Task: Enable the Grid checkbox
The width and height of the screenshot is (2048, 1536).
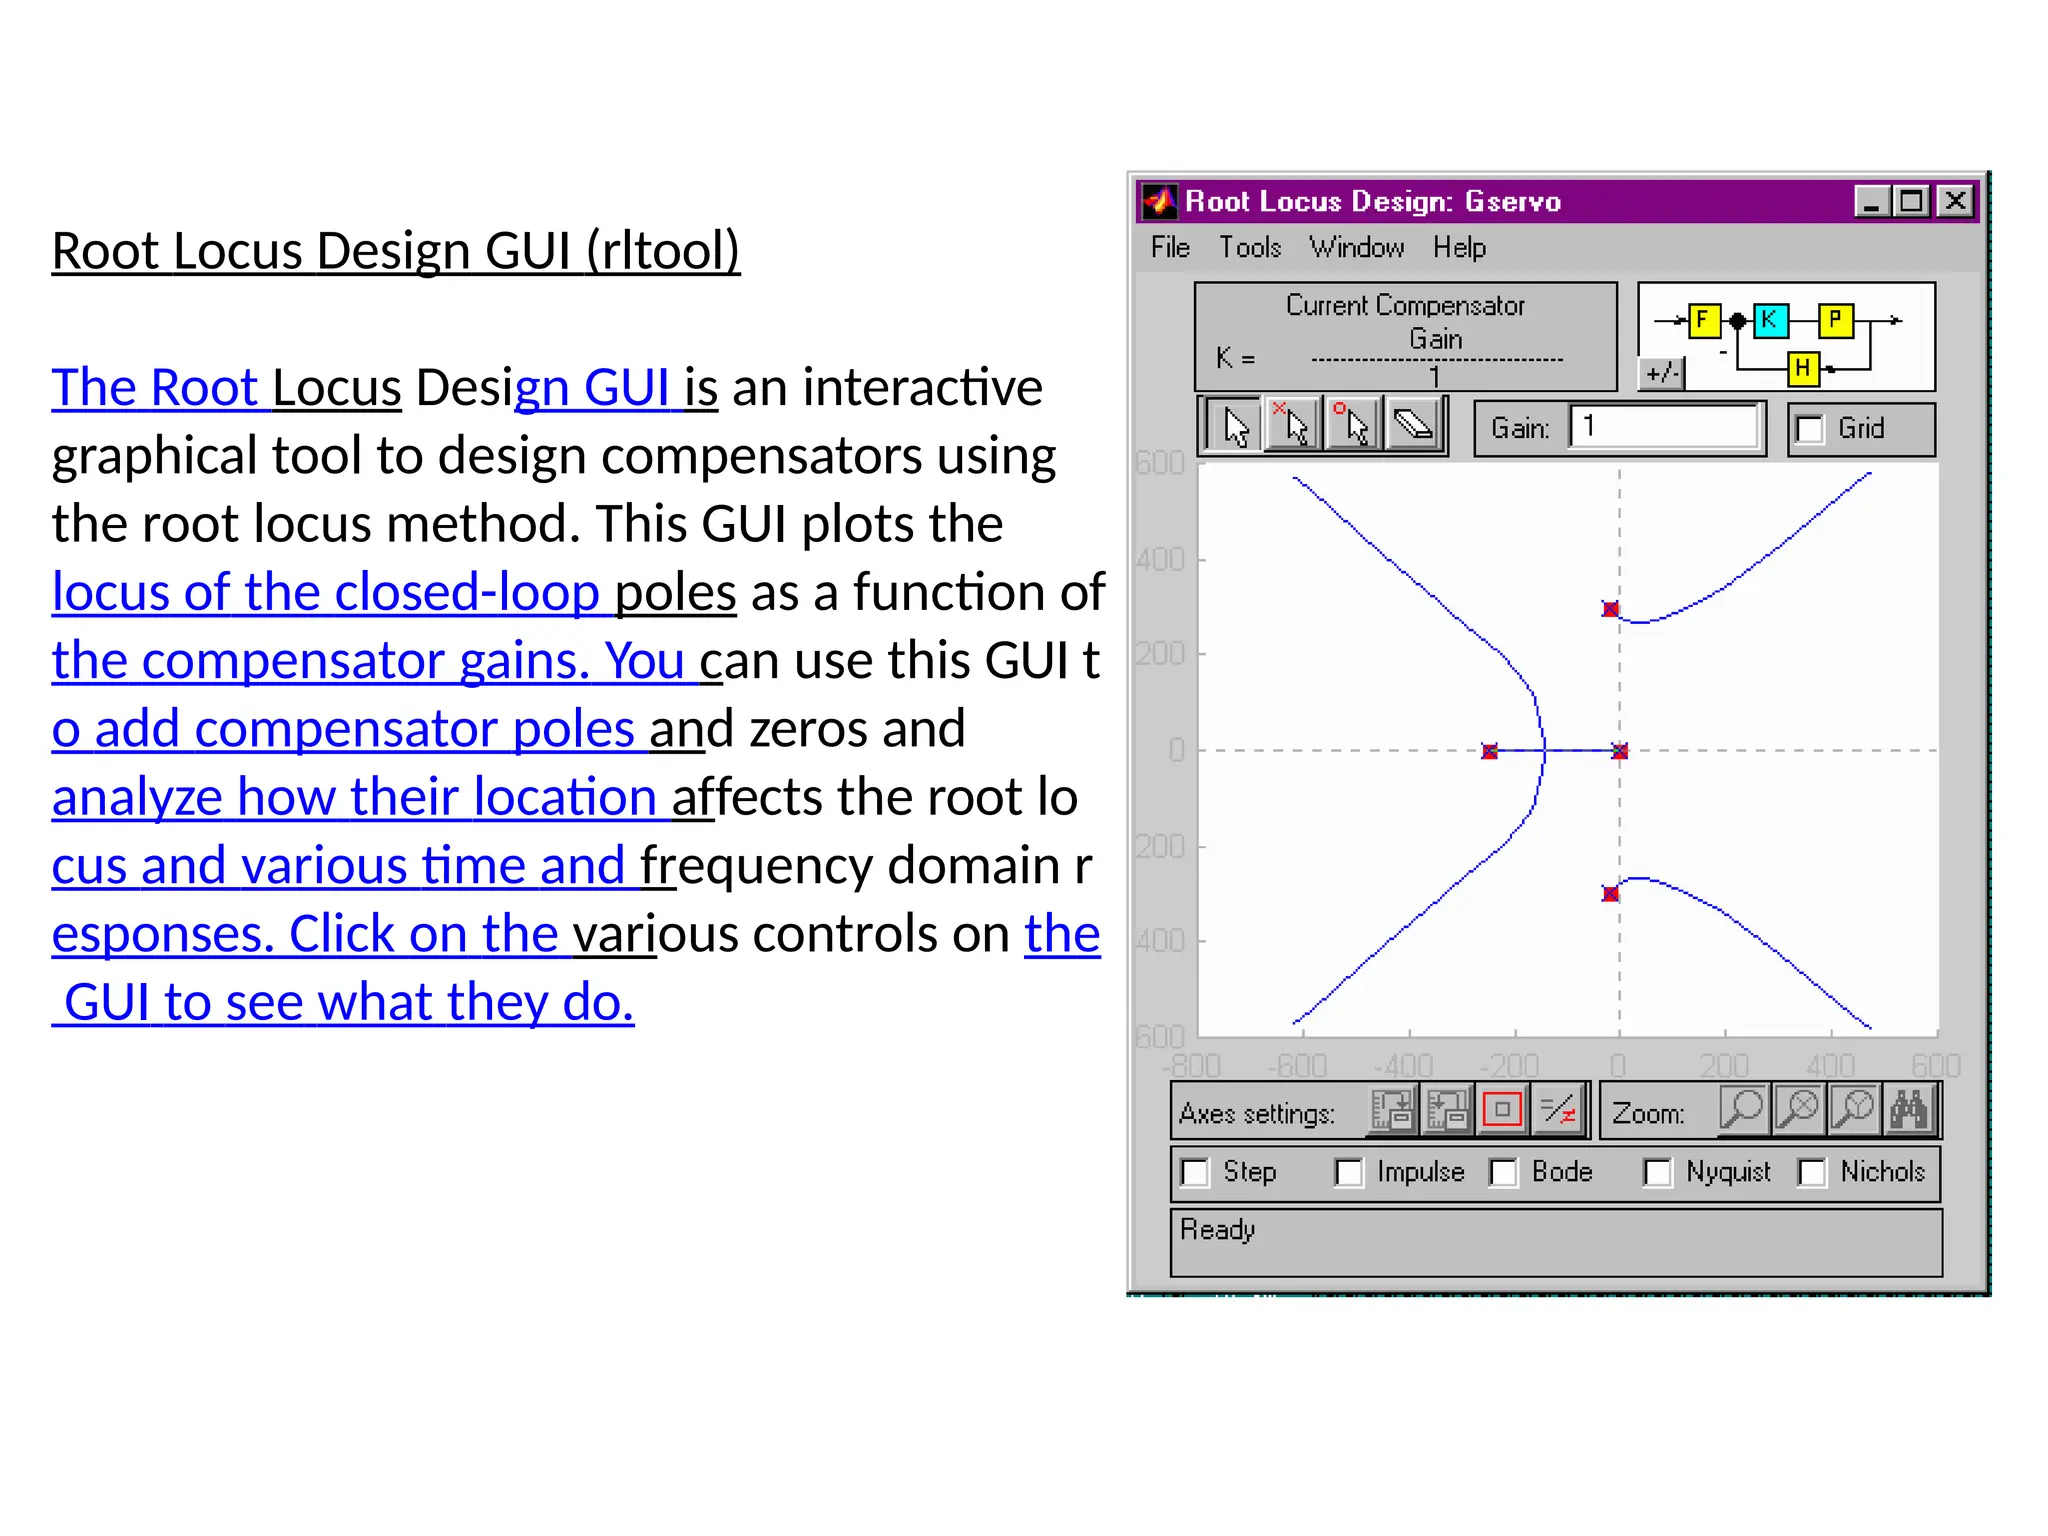Action: click(x=1809, y=429)
